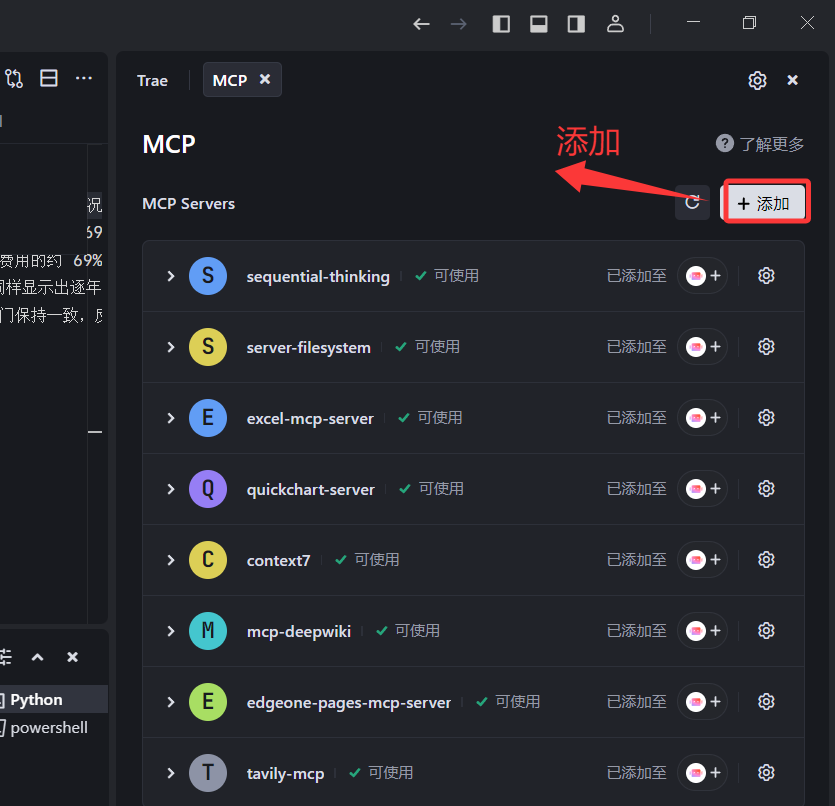Image resolution: width=835 pixels, height=806 pixels.
Task: Select the excel-mcp-server name
Action: pos(310,418)
